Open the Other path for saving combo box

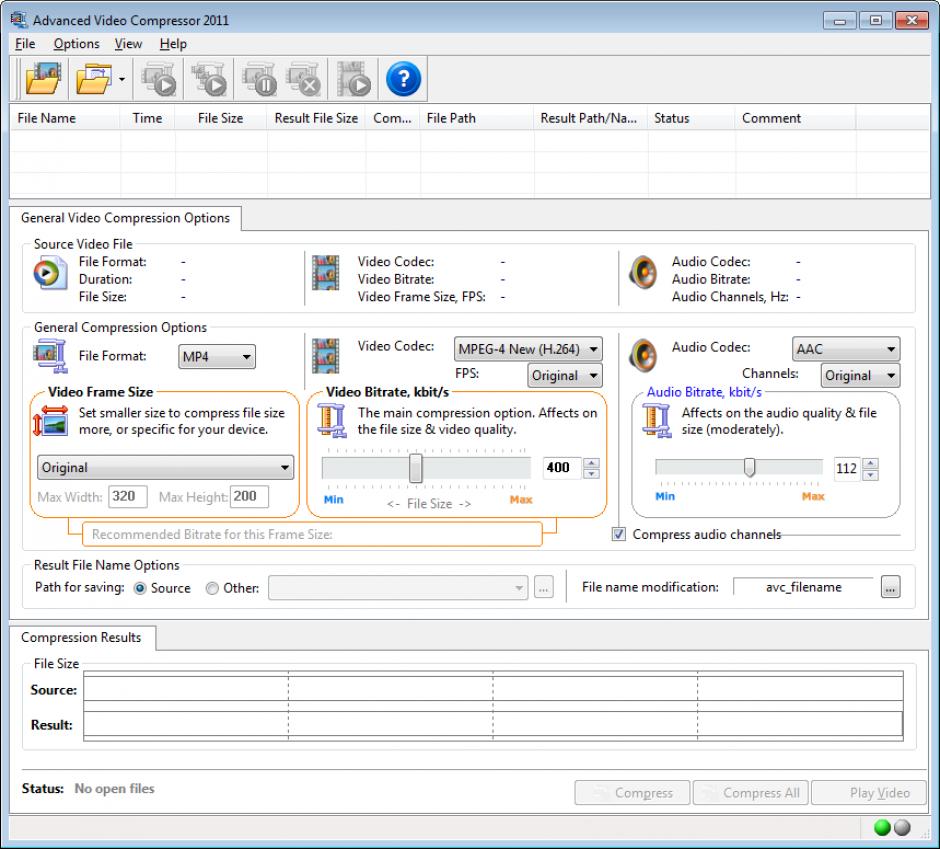[398, 588]
